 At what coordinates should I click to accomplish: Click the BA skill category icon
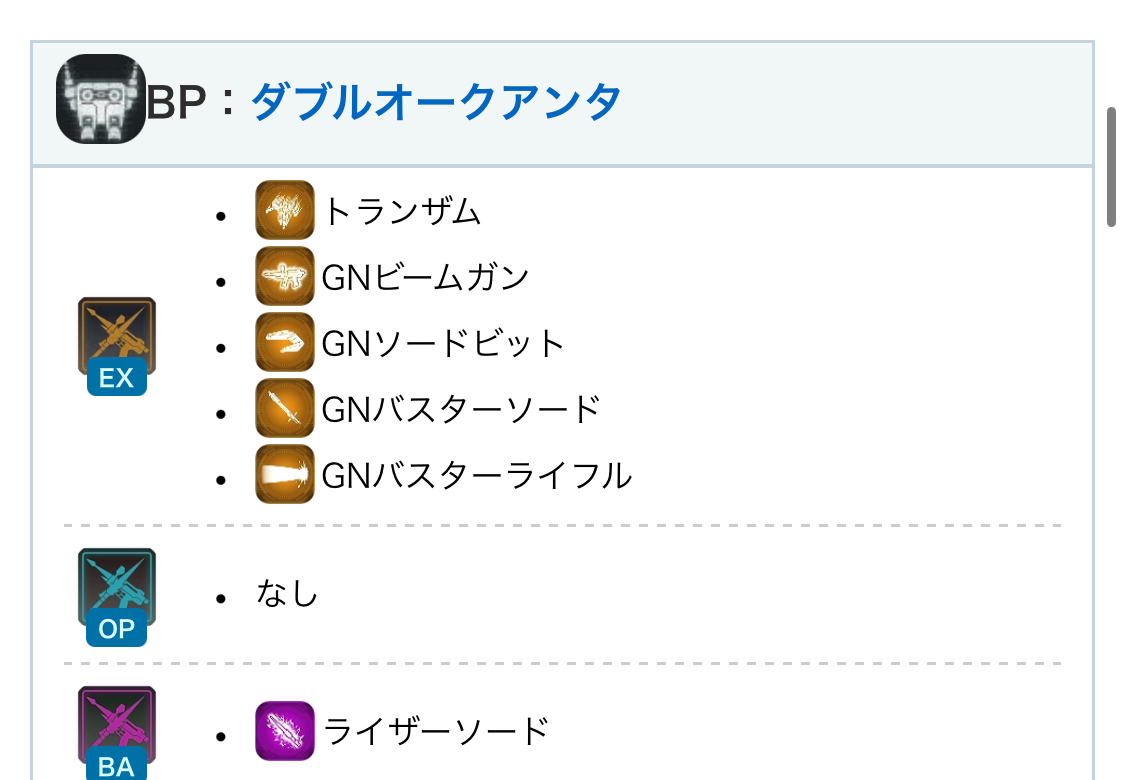117,733
